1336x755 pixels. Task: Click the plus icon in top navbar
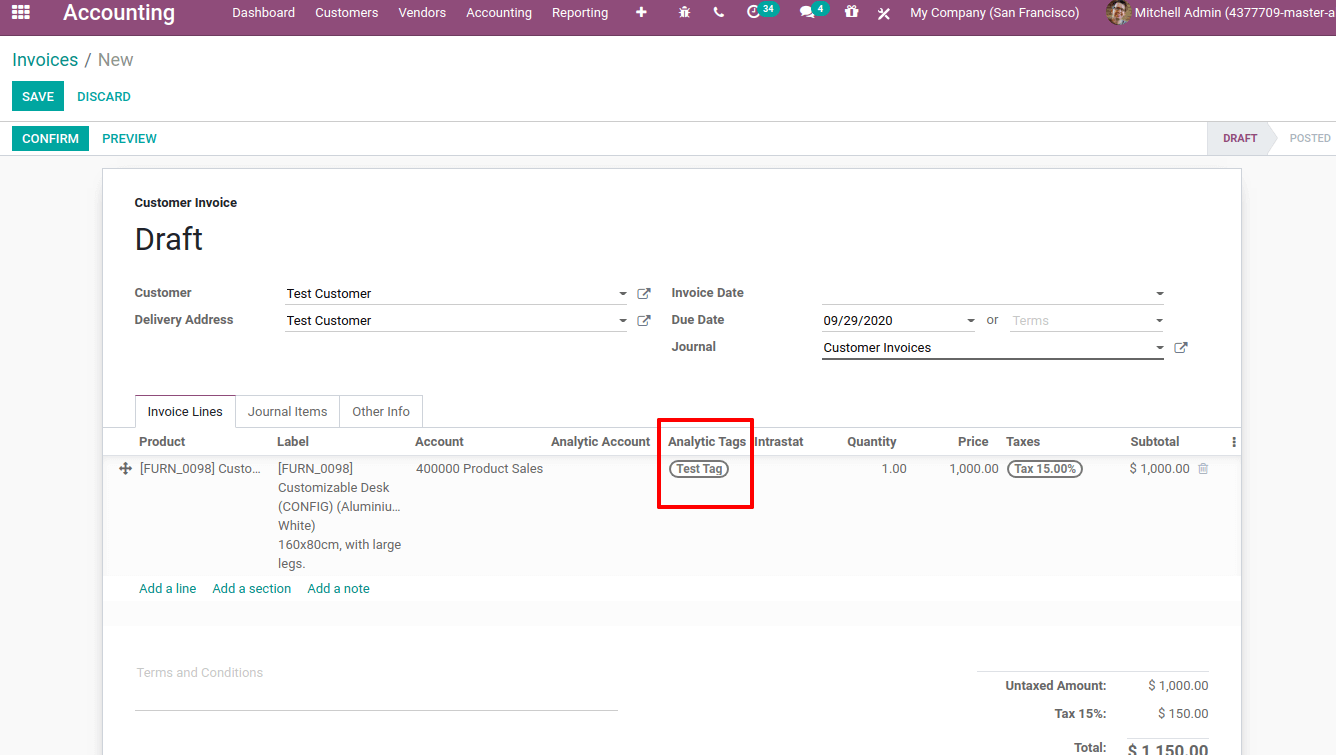coord(641,13)
